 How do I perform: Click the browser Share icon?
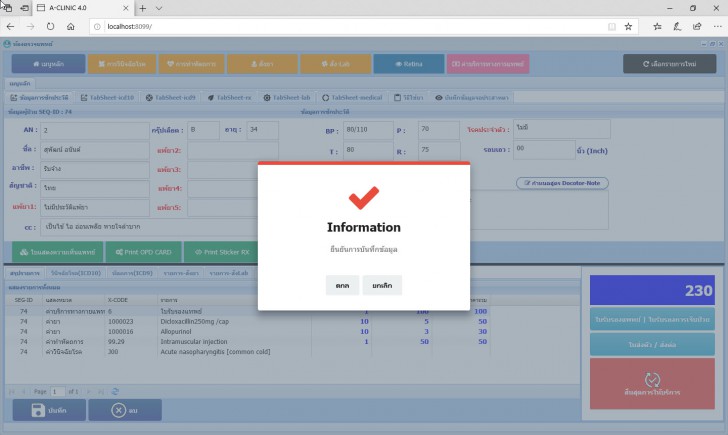pyautogui.click(x=697, y=26)
